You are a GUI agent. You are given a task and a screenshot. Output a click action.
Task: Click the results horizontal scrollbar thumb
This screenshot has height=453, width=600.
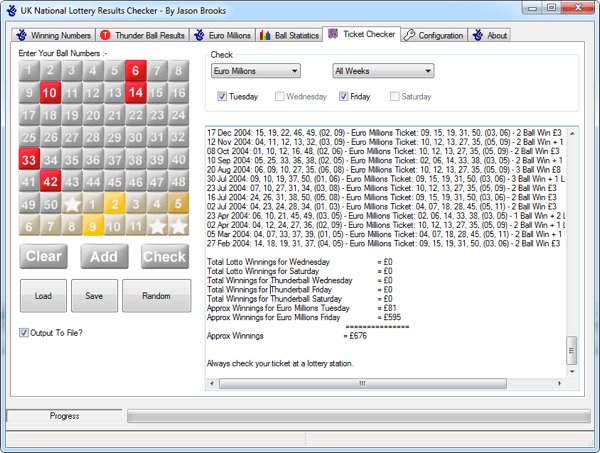[363, 383]
